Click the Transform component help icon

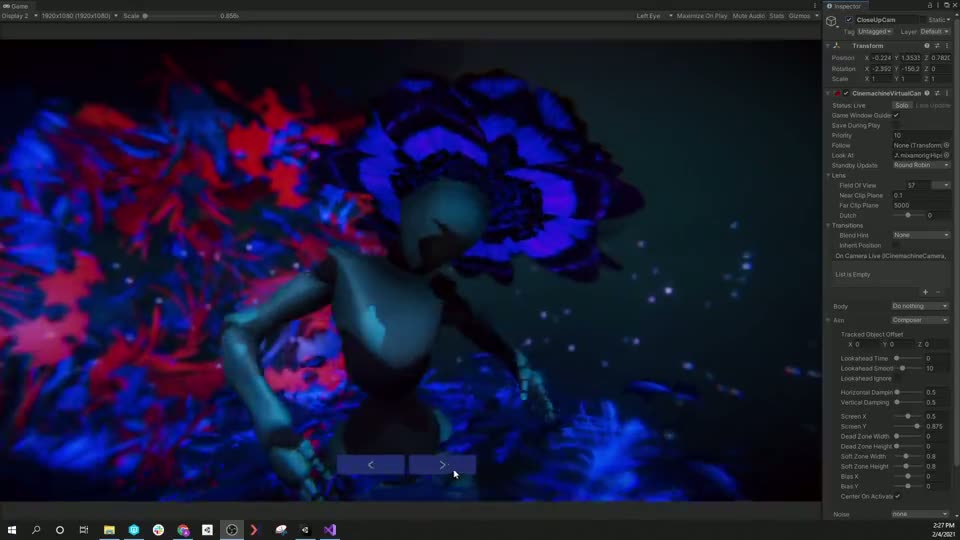pos(926,46)
